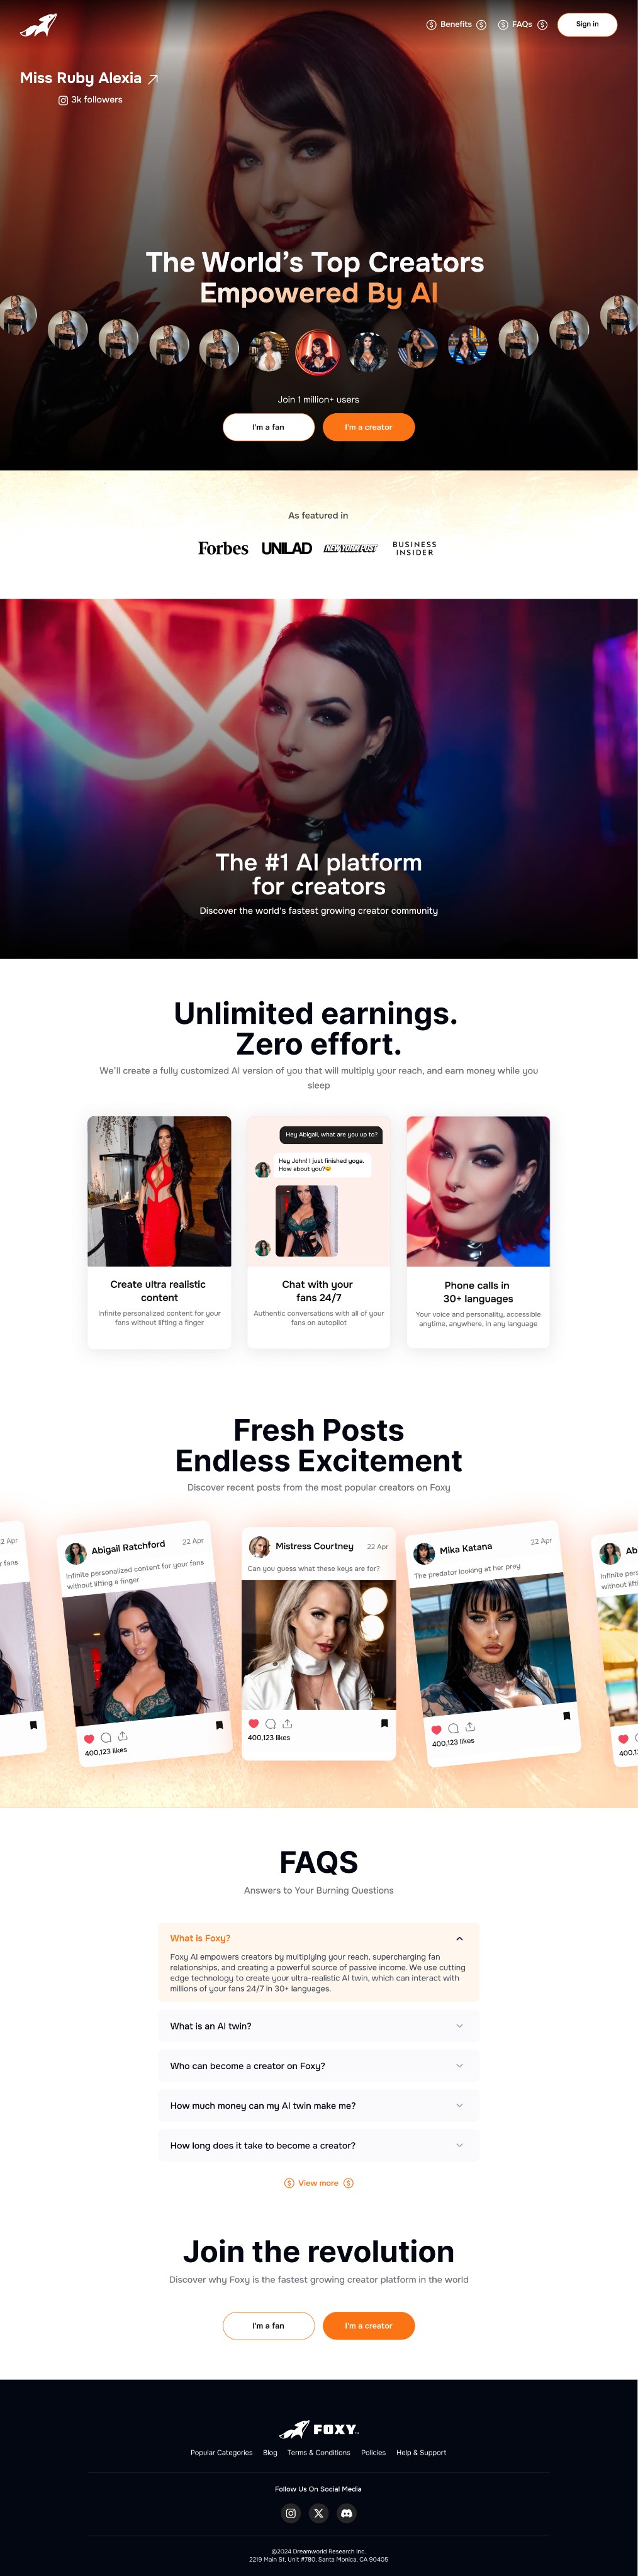Click the Sign in button

[587, 24]
